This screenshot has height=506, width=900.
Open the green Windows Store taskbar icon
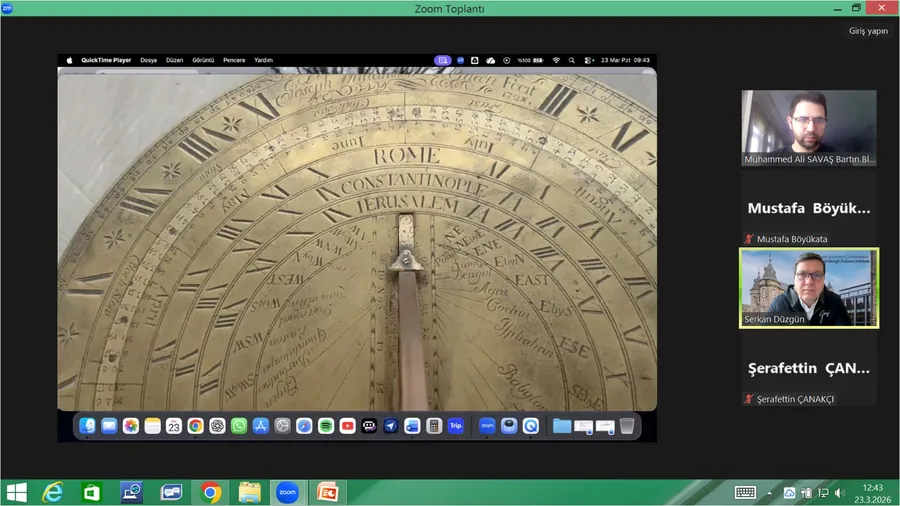(x=92, y=492)
